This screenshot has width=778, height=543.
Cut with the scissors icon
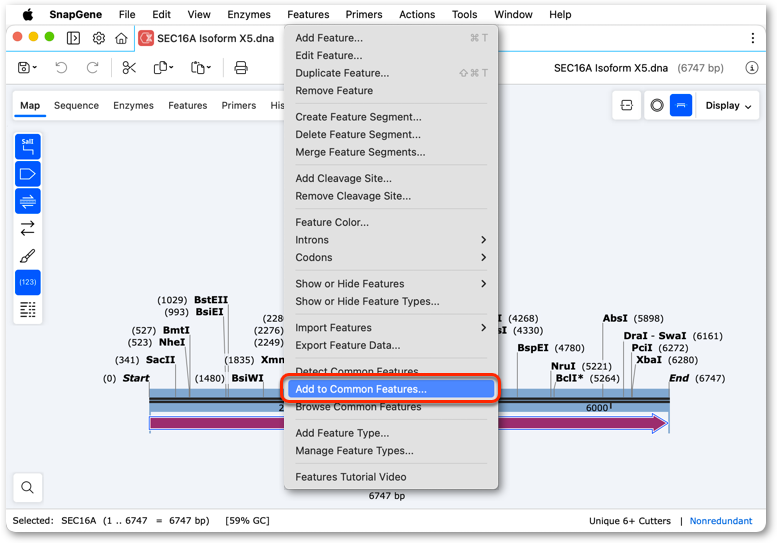129,68
